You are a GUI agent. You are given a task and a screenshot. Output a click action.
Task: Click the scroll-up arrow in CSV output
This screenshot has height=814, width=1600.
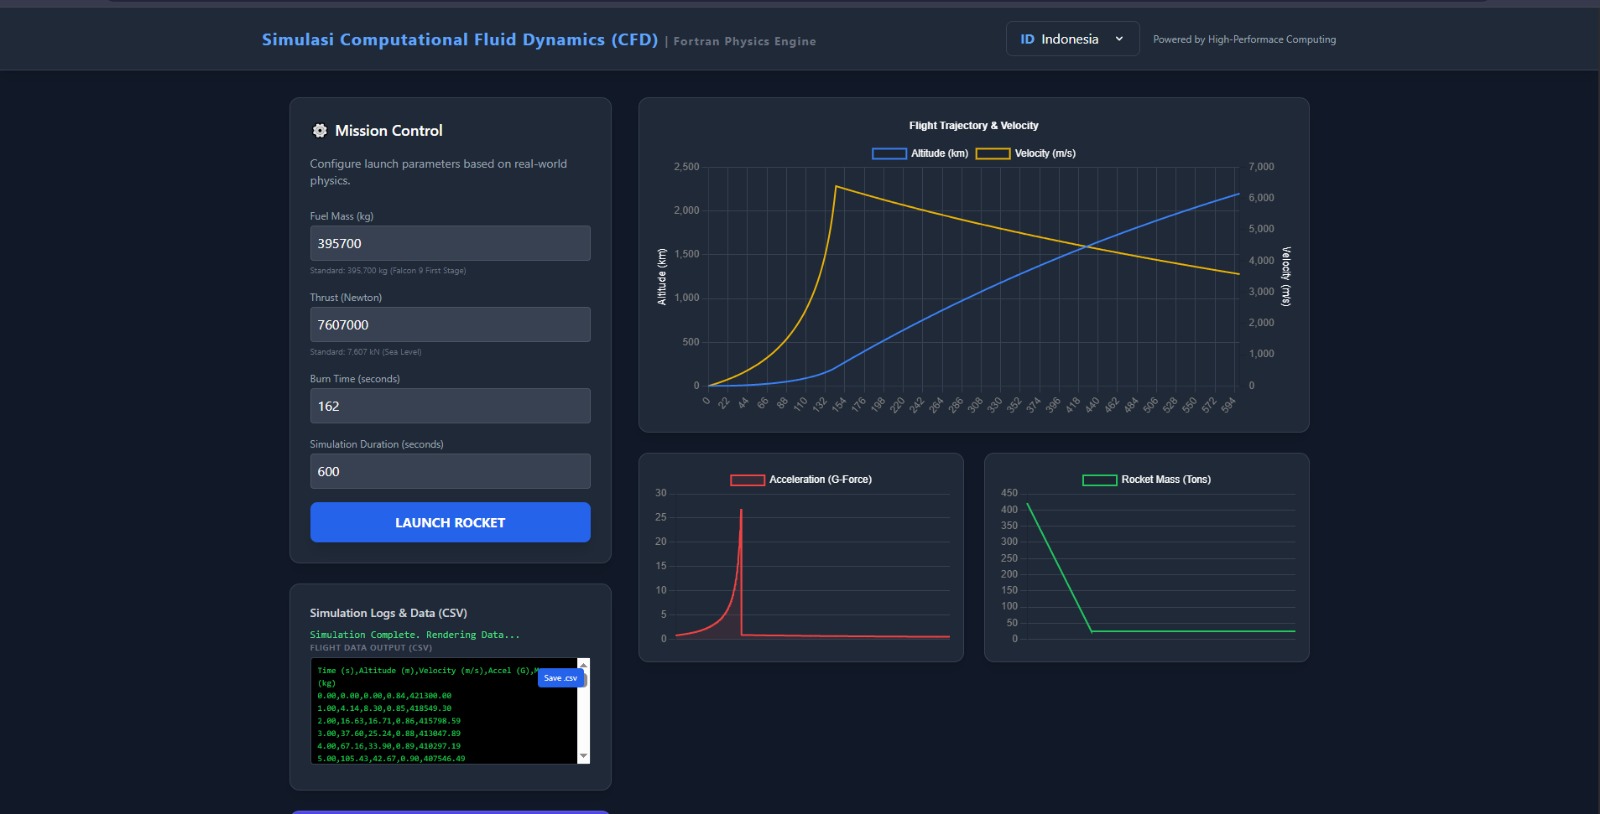coord(584,664)
